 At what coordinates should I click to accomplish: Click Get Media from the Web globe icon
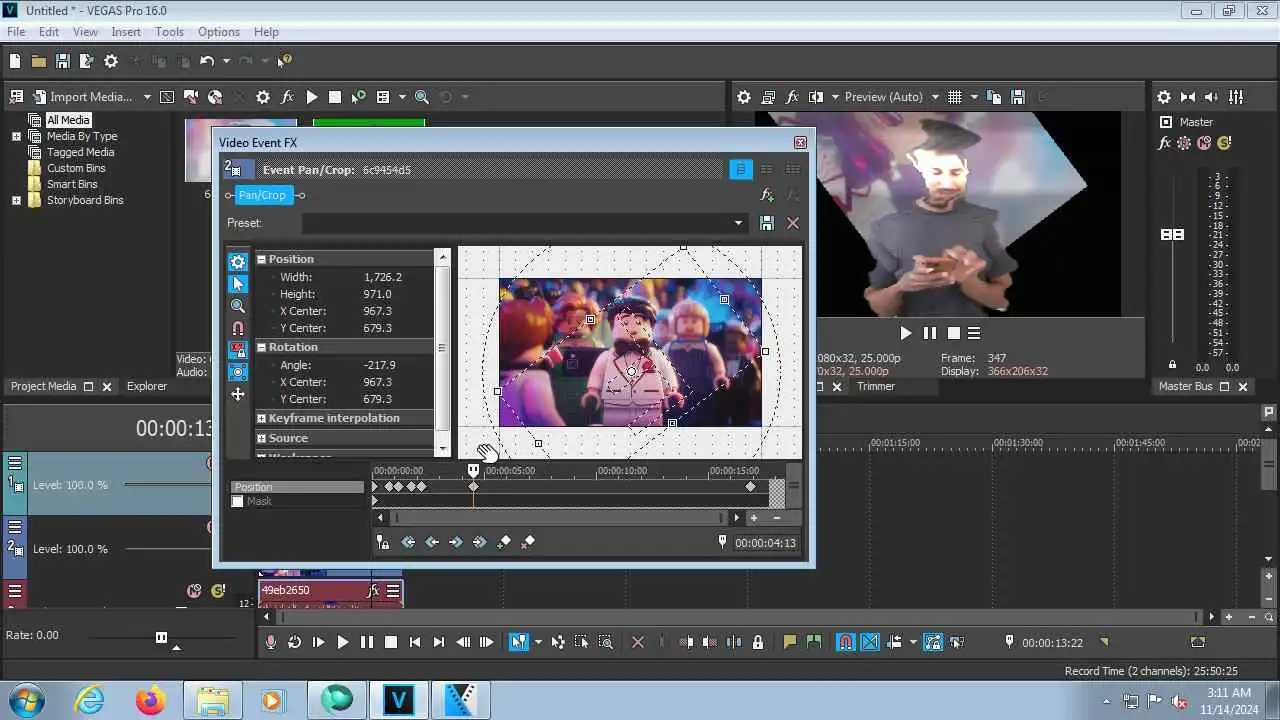(215, 97)
